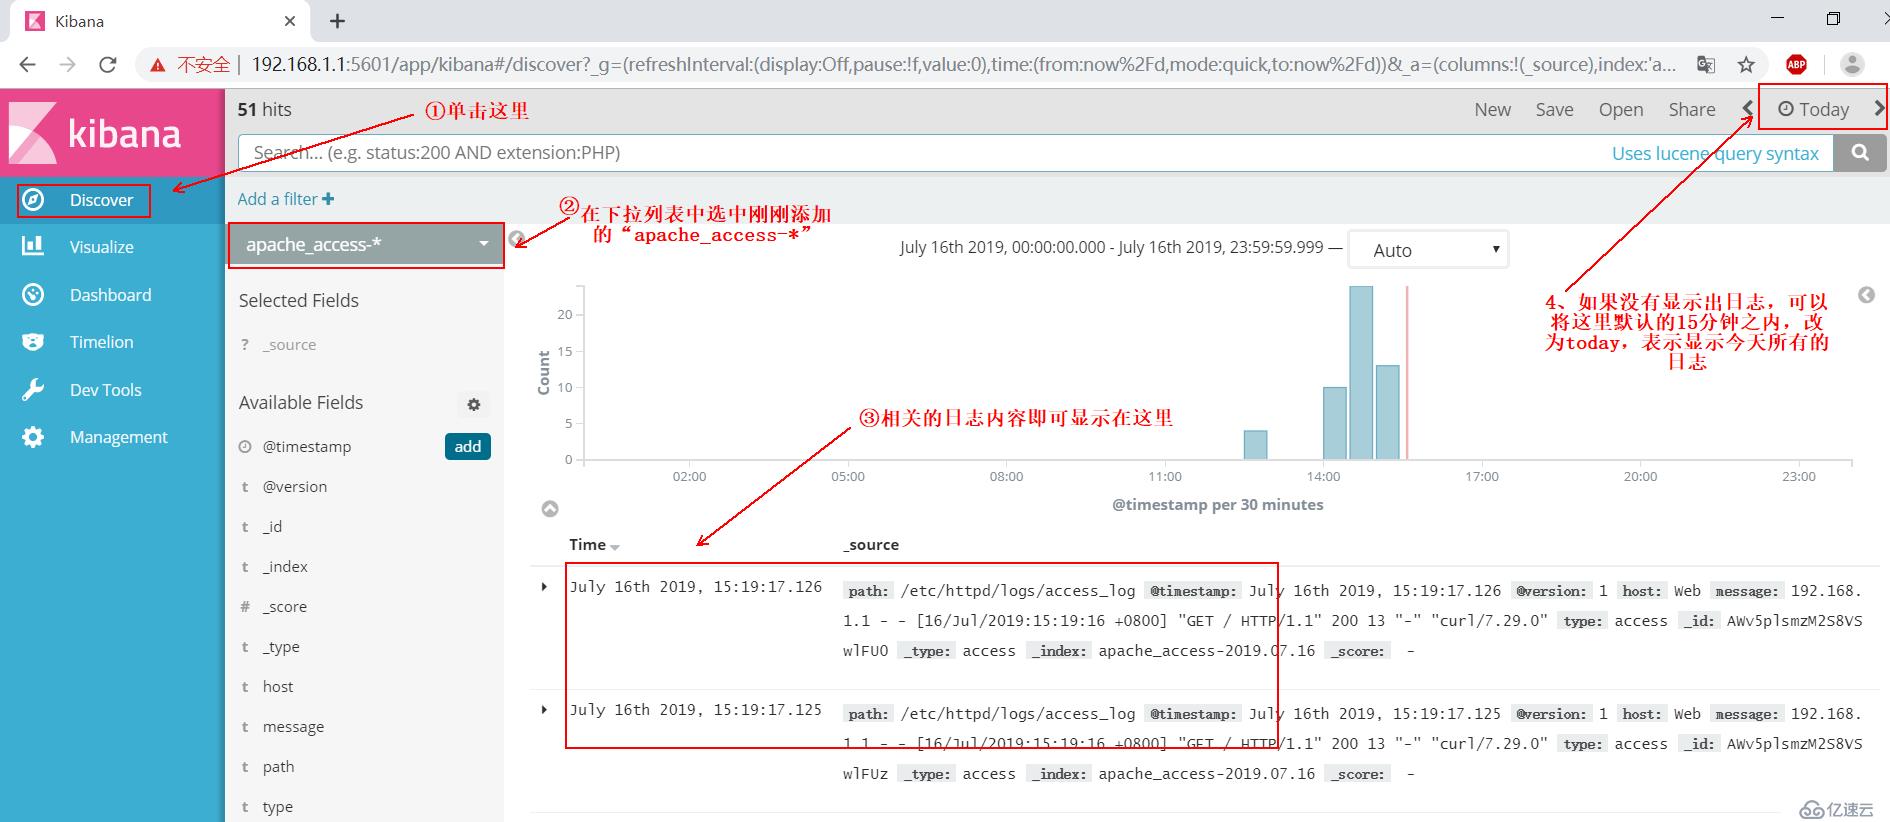1890x822 pixels.
Task: Open the apache_access-* index pattern dropdown
Action: pyautogui.click(x=366, y=244)
